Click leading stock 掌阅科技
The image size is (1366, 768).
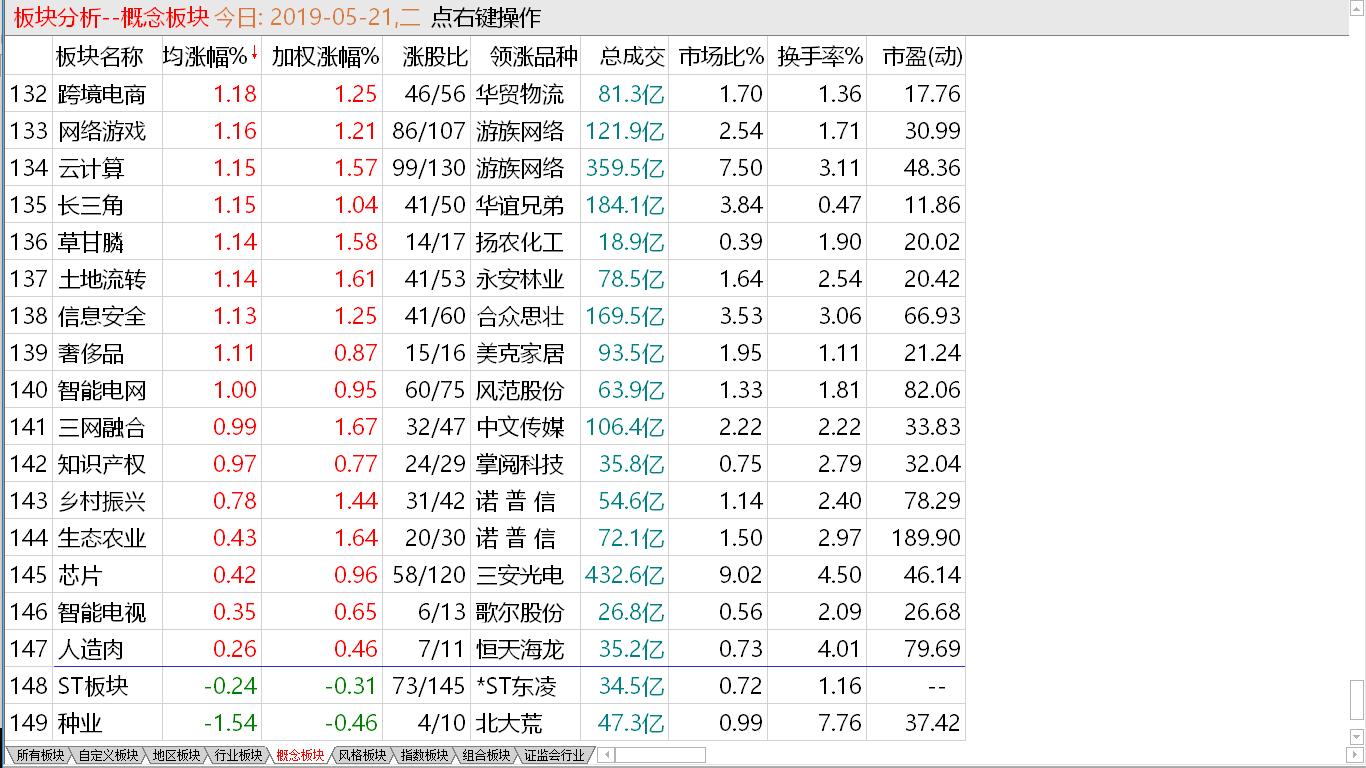coord(520,464)
